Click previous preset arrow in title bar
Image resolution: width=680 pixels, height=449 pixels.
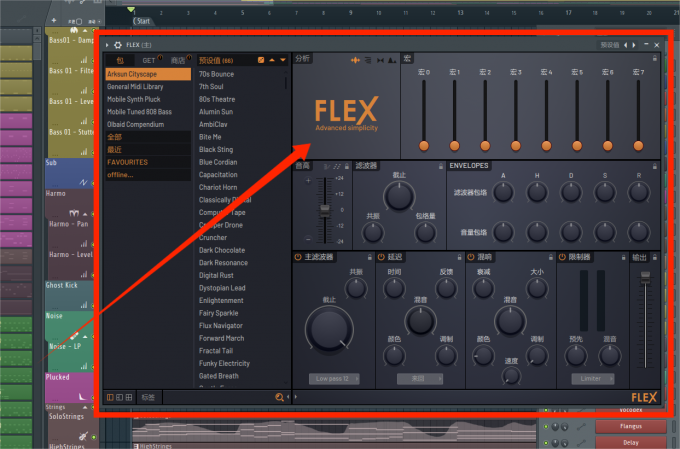coord(625,45)
